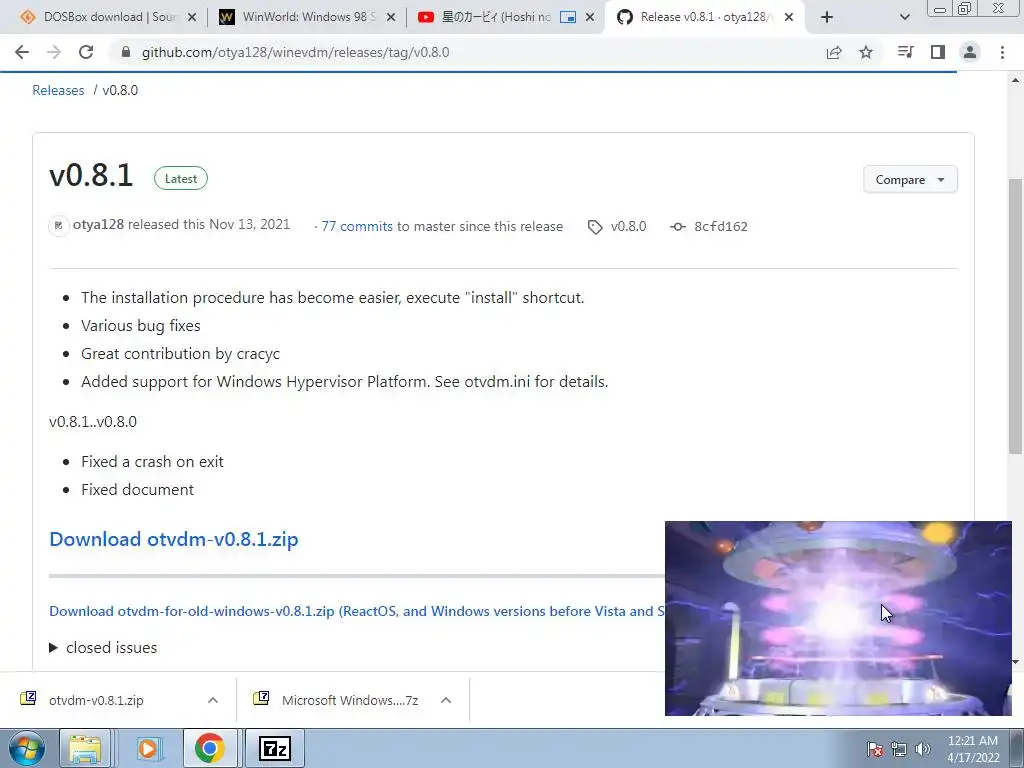Click the scrollbar up arrow
The image size is (1024, 768).
pos(1015,80)
